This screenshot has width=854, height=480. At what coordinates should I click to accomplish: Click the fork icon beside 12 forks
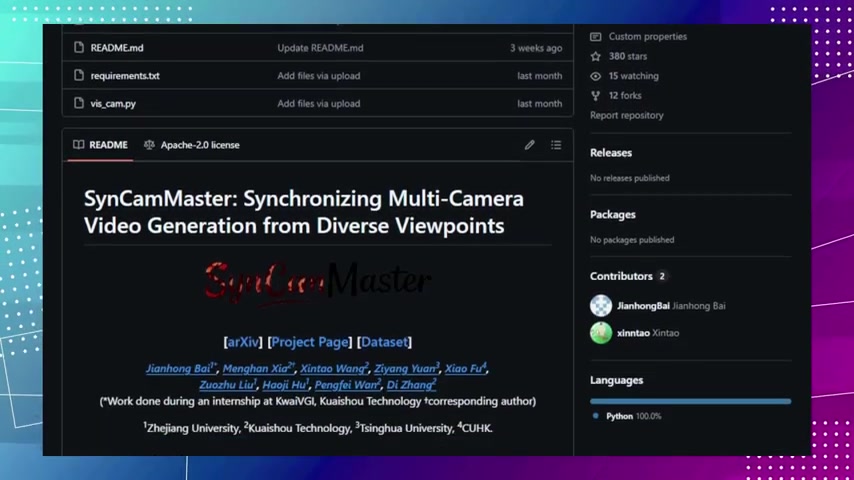click(596, 96)
